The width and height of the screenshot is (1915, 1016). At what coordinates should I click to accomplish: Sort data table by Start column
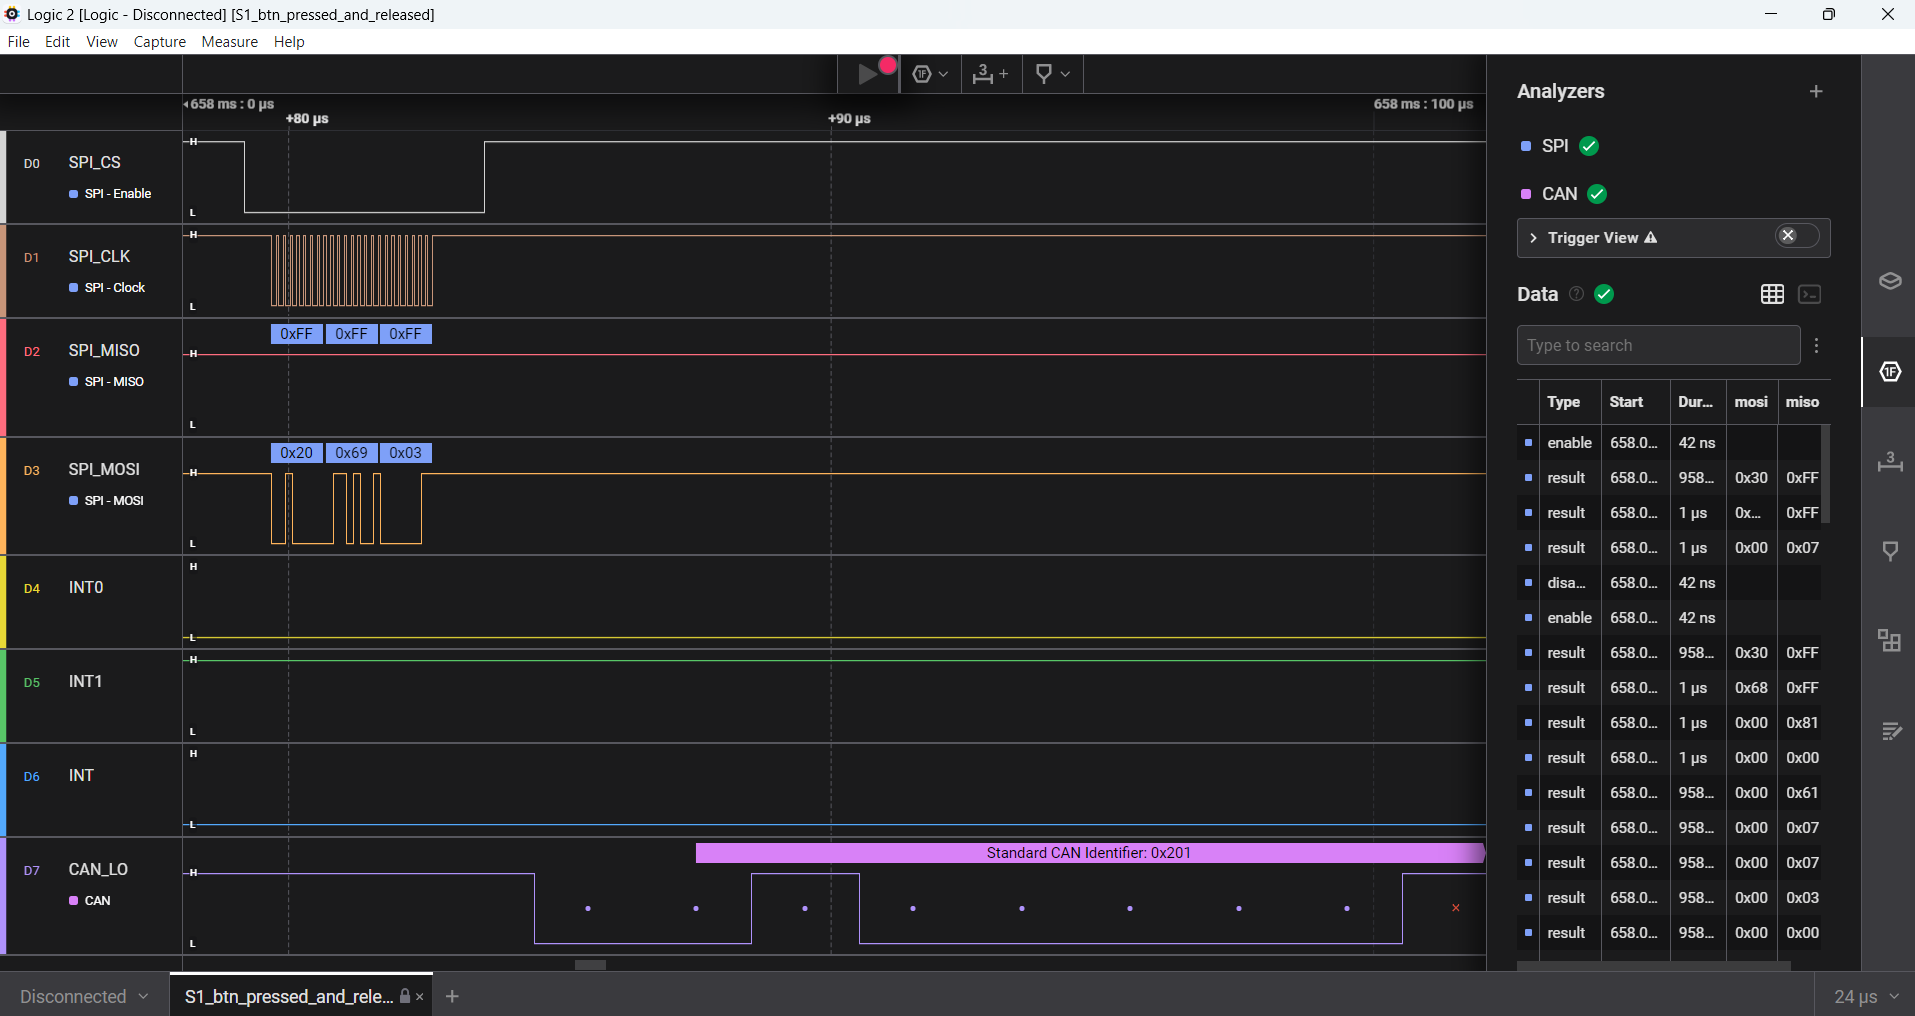[x=1626, y=402]
